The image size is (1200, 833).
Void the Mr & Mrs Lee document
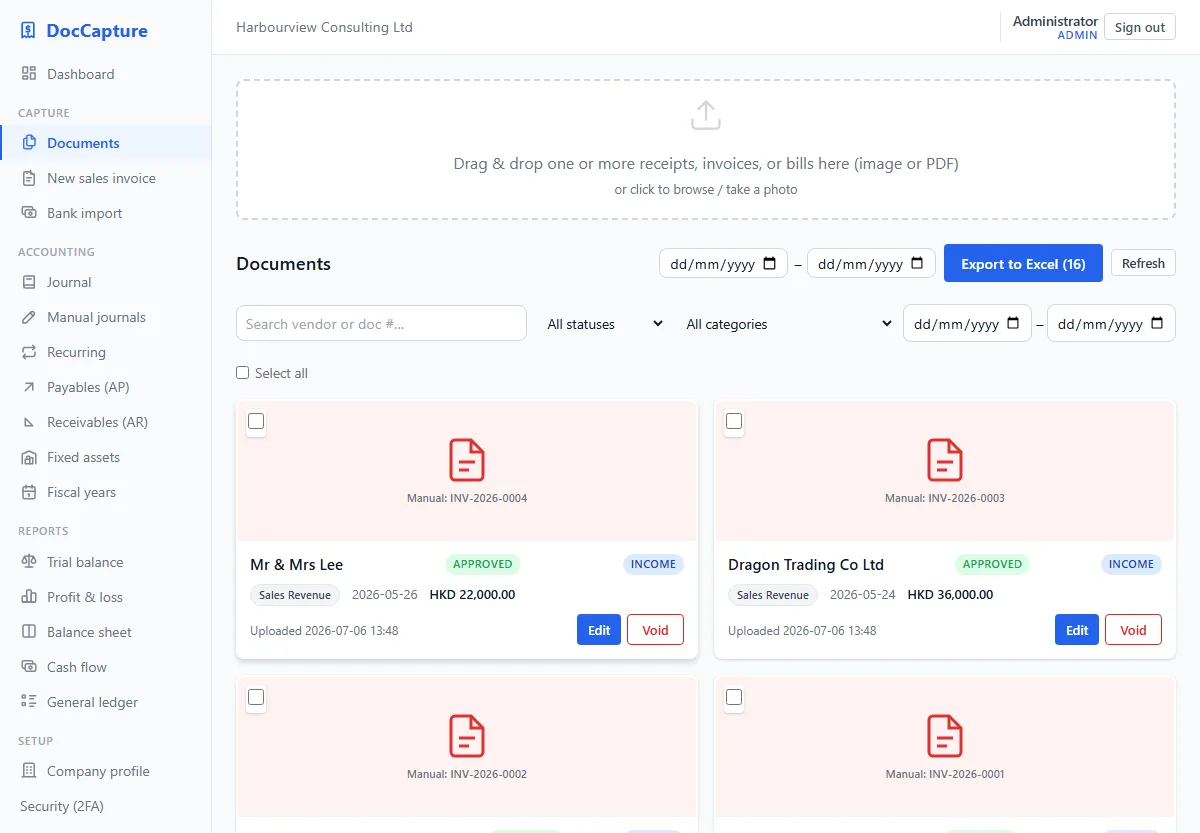tap(655, 630)
